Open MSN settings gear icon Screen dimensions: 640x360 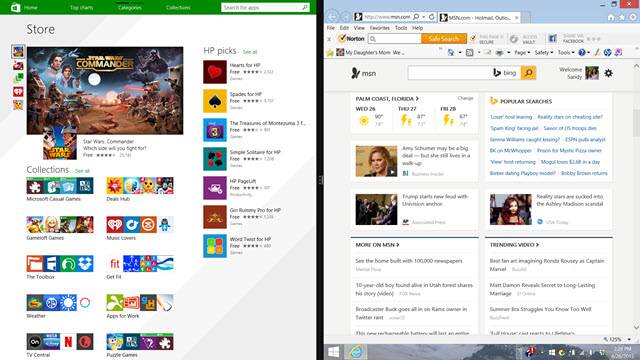[x=608, y=73]
